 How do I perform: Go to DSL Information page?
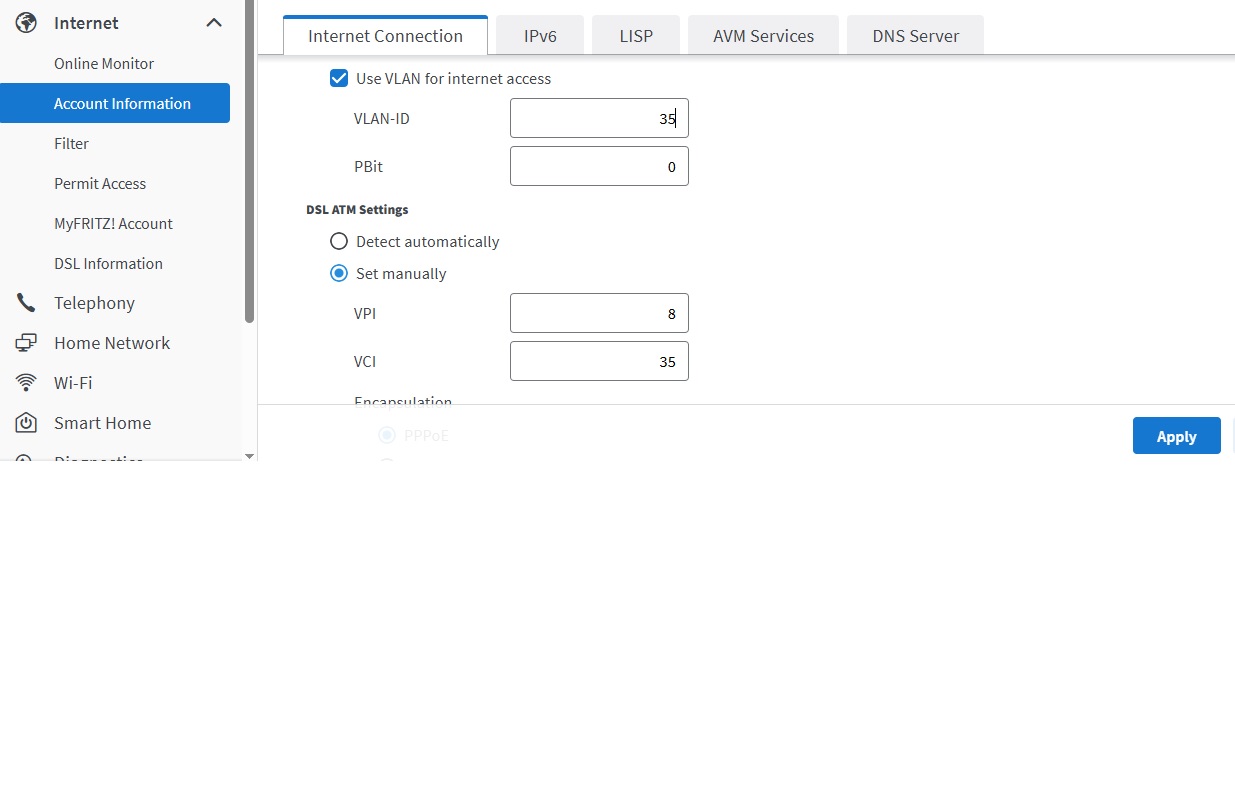point(108,263)
